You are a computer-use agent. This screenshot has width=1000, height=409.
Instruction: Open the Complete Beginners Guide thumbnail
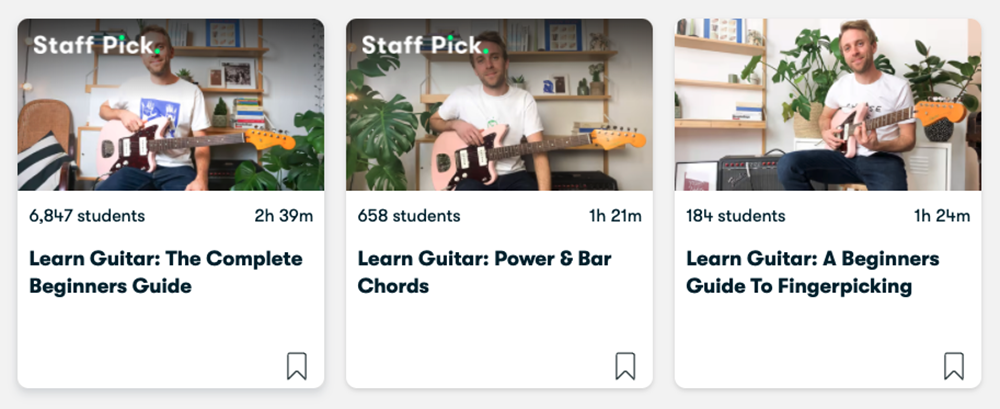point(171,104)
